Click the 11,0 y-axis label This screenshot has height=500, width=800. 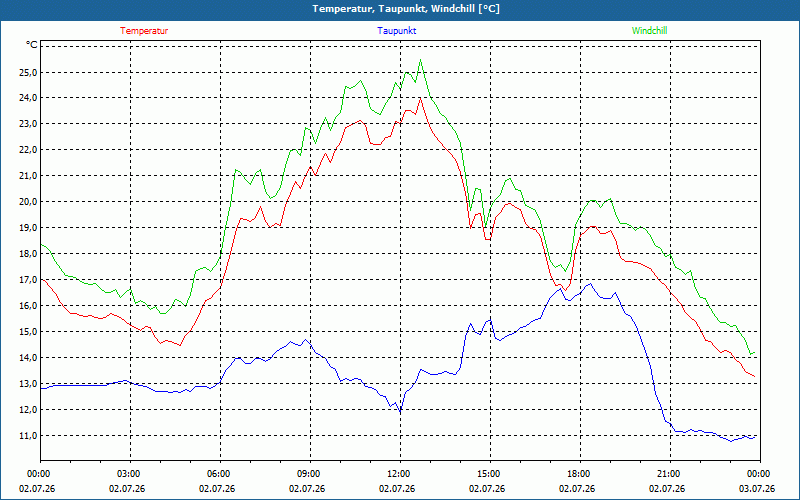coord(28,436)
